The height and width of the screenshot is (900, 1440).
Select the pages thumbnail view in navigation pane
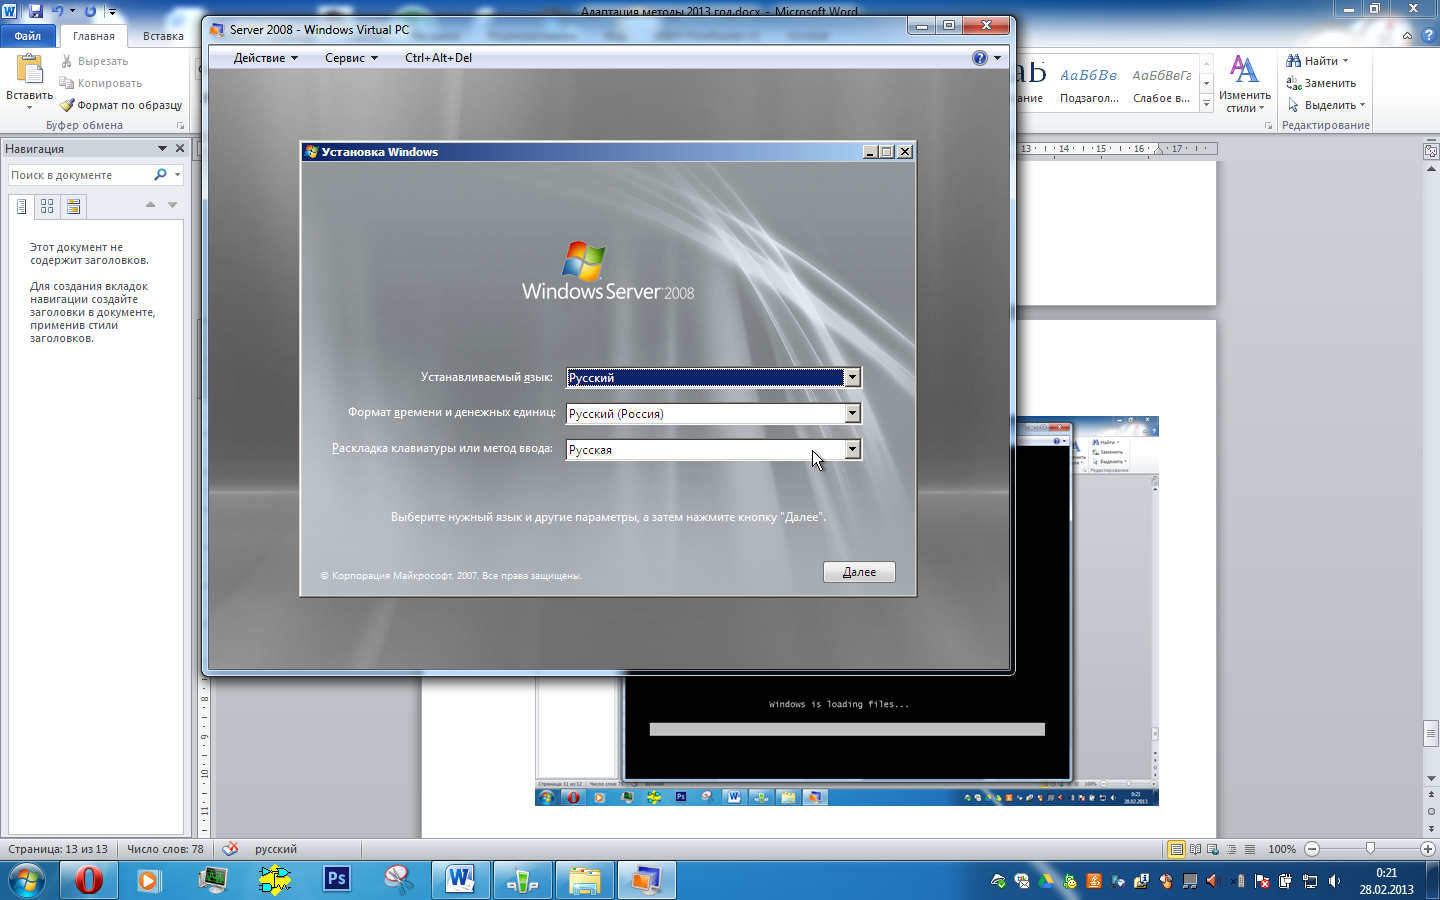47,207
